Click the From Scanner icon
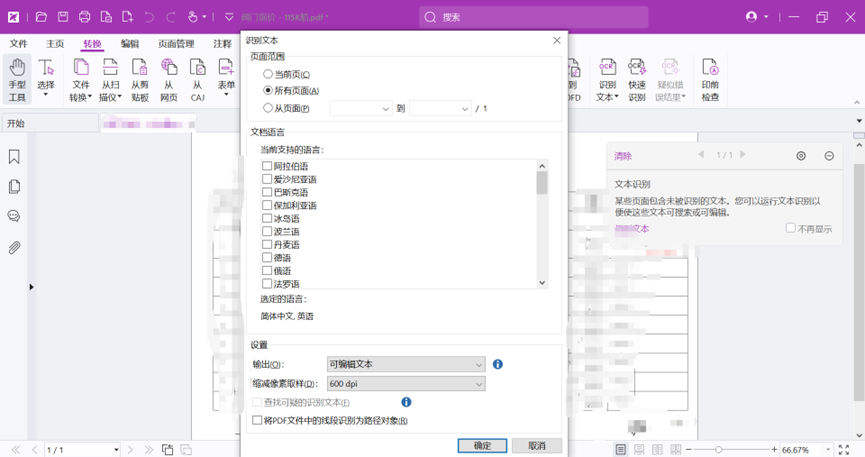The height and width of the screenshot is (457, 865). (x=110, y=69)
